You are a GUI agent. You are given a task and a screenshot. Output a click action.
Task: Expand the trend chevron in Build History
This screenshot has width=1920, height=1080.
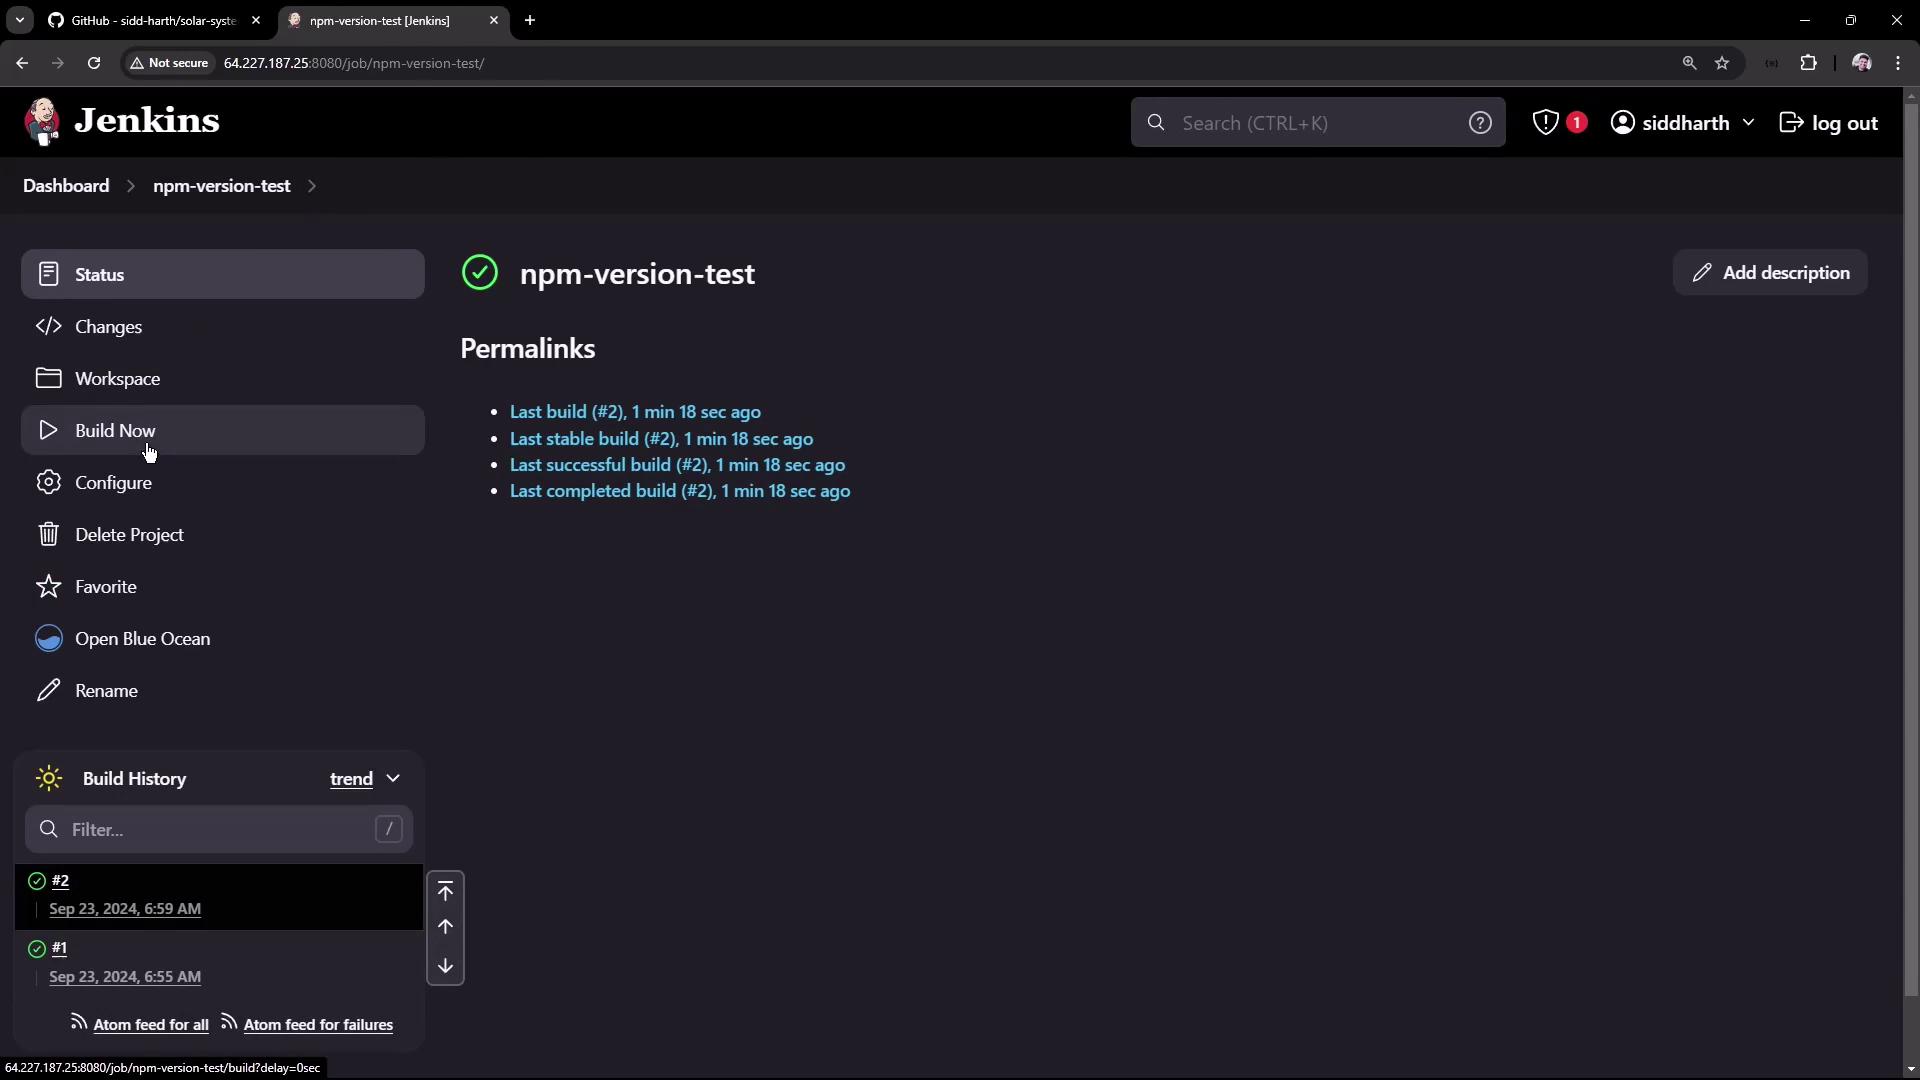pos(393,779)
